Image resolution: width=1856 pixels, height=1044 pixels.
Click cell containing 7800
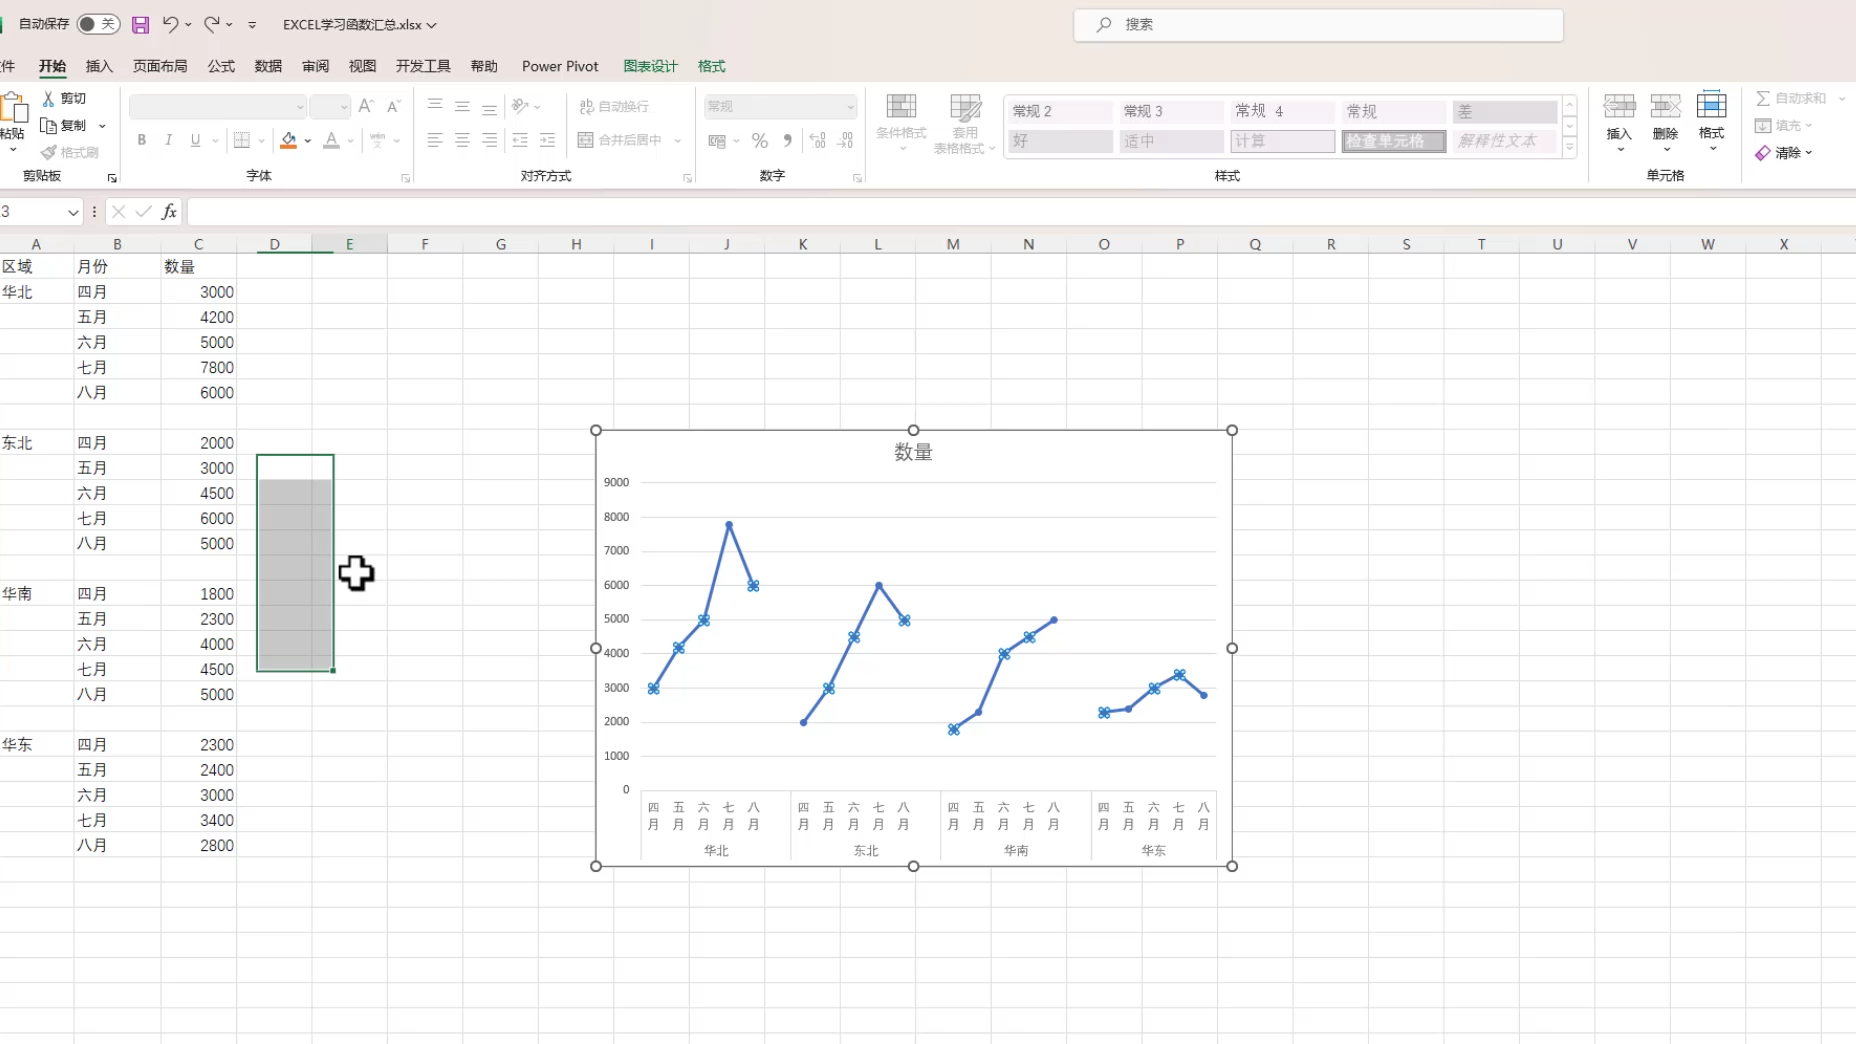pos(199,367)
